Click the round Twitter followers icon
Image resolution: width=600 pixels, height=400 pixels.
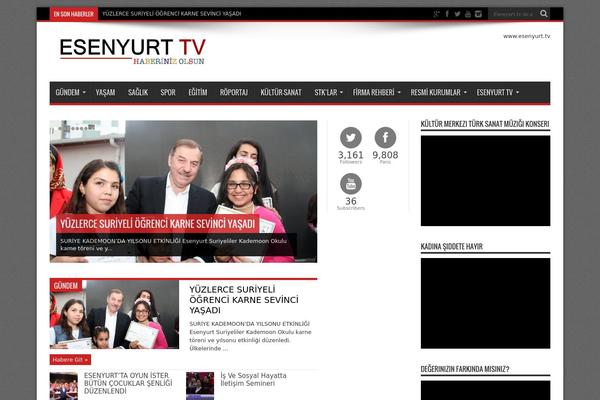coord(351,137)
